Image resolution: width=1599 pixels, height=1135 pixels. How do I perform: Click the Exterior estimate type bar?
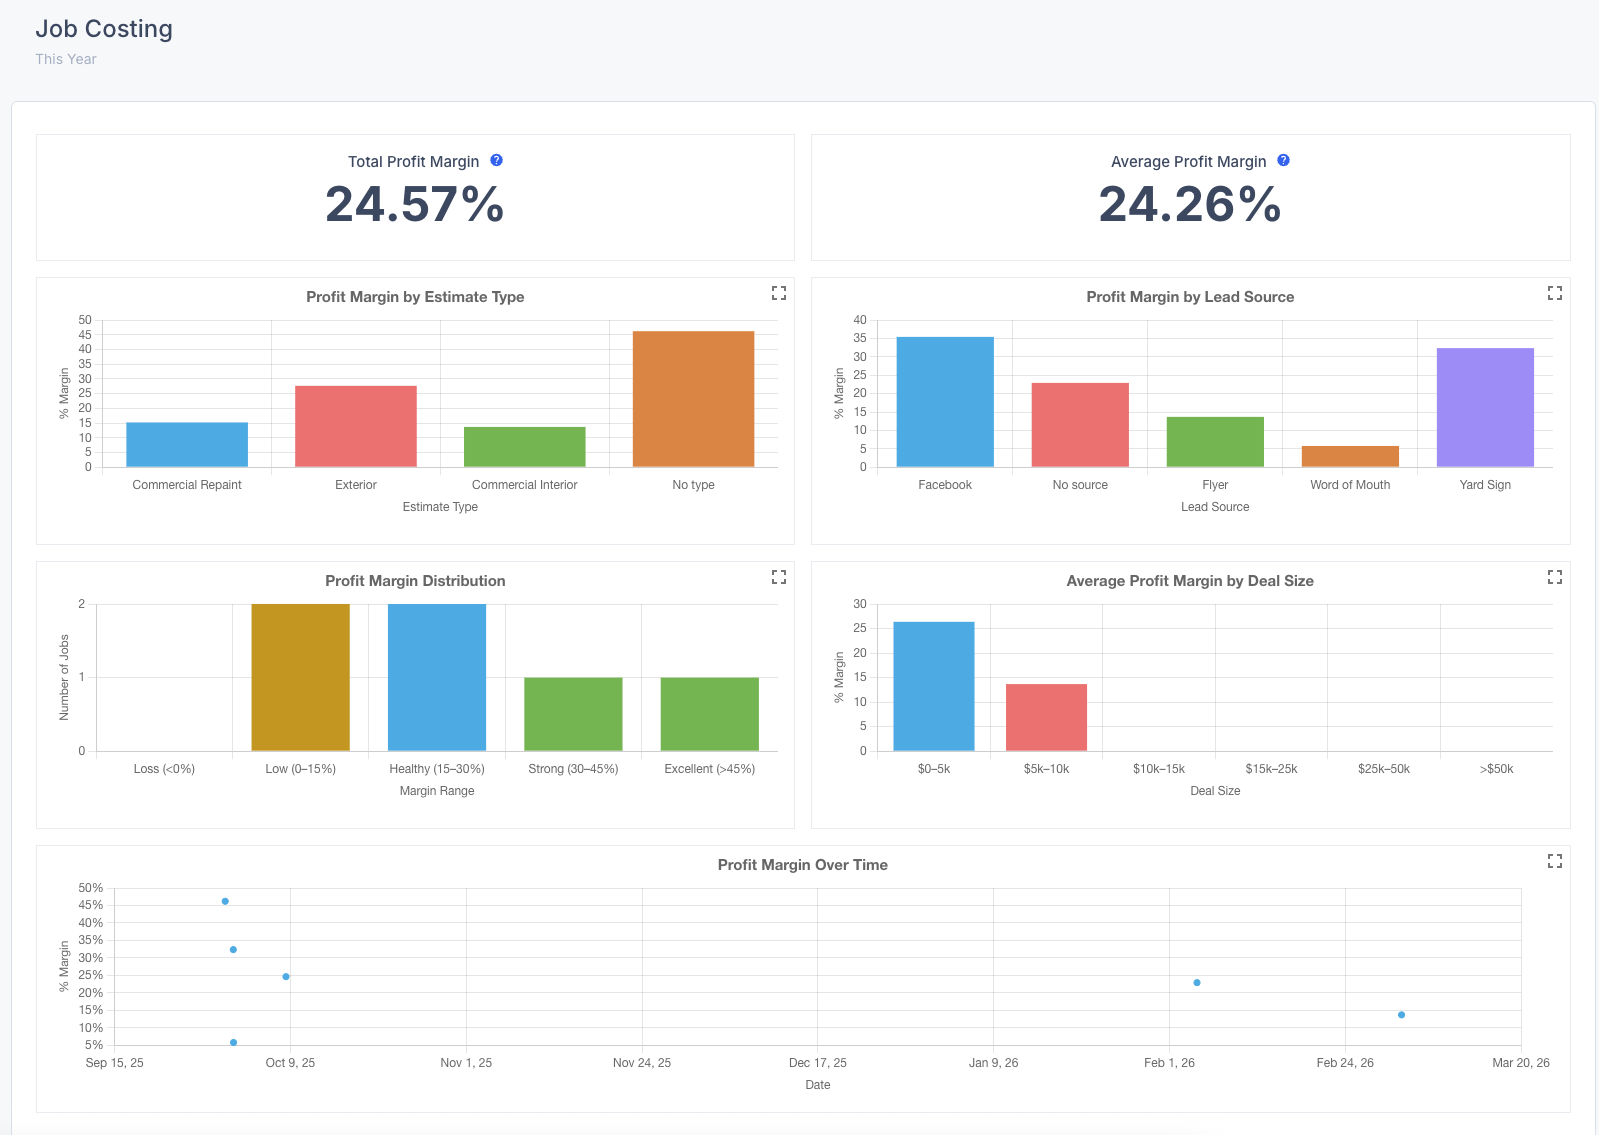tap(356, 426)
